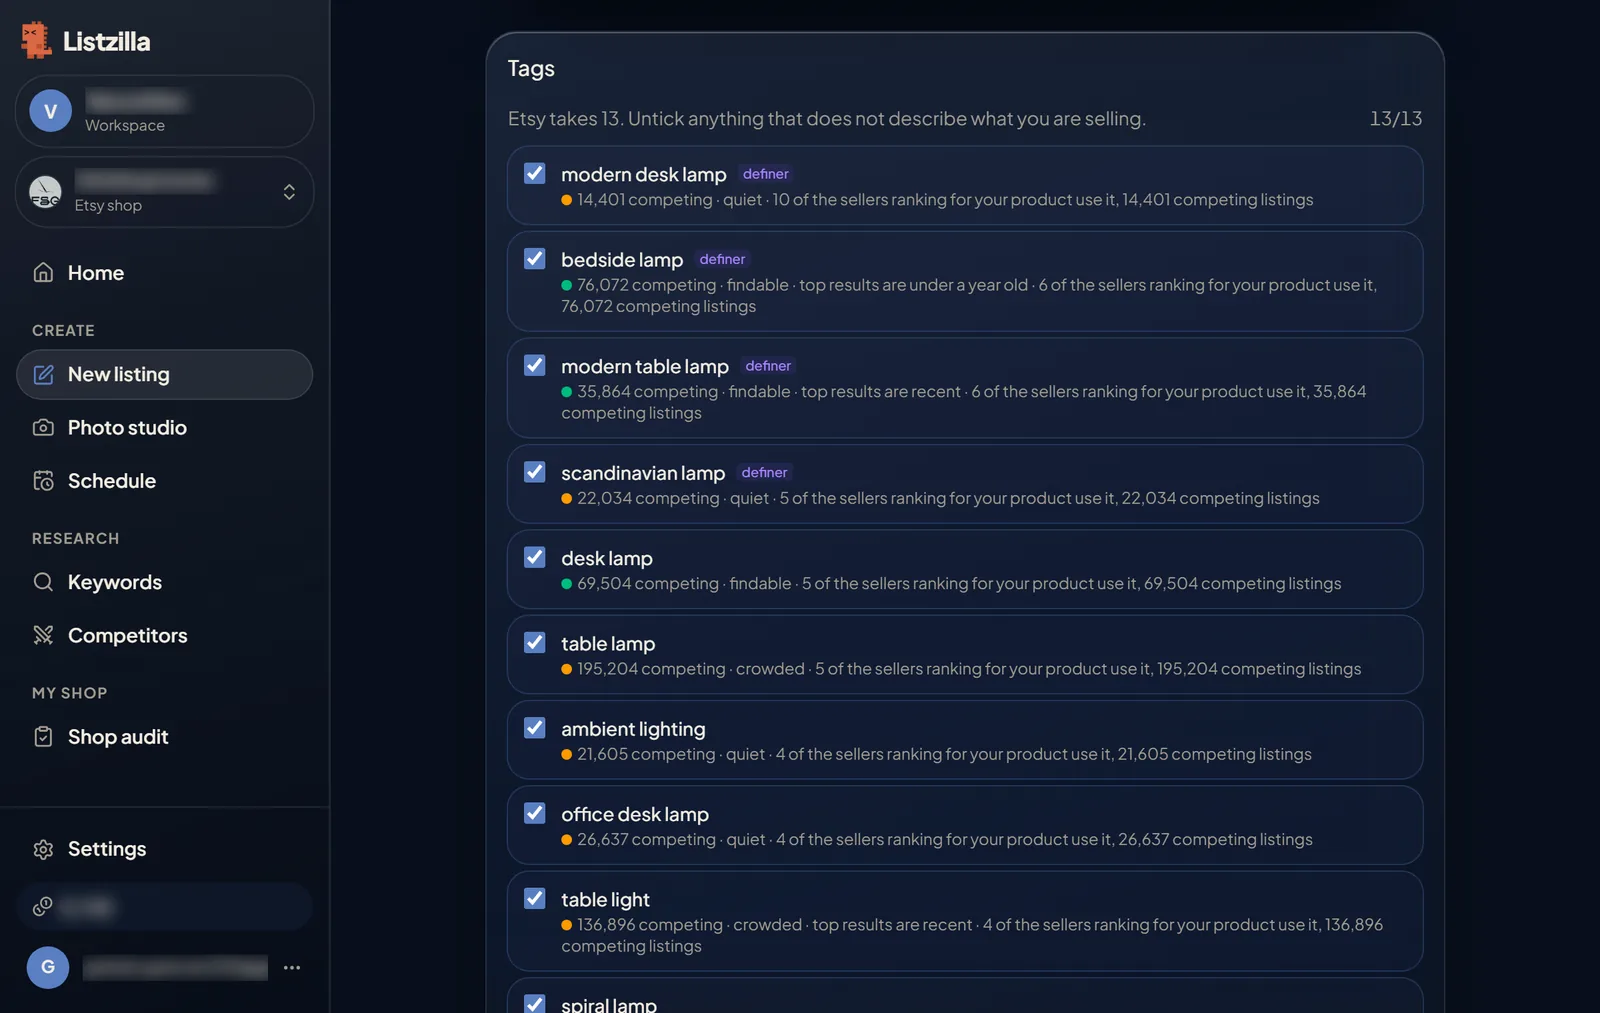Click the Schedule calendar icon
The height and width of the screenshot is (1013, 1600).
[43, 481]
